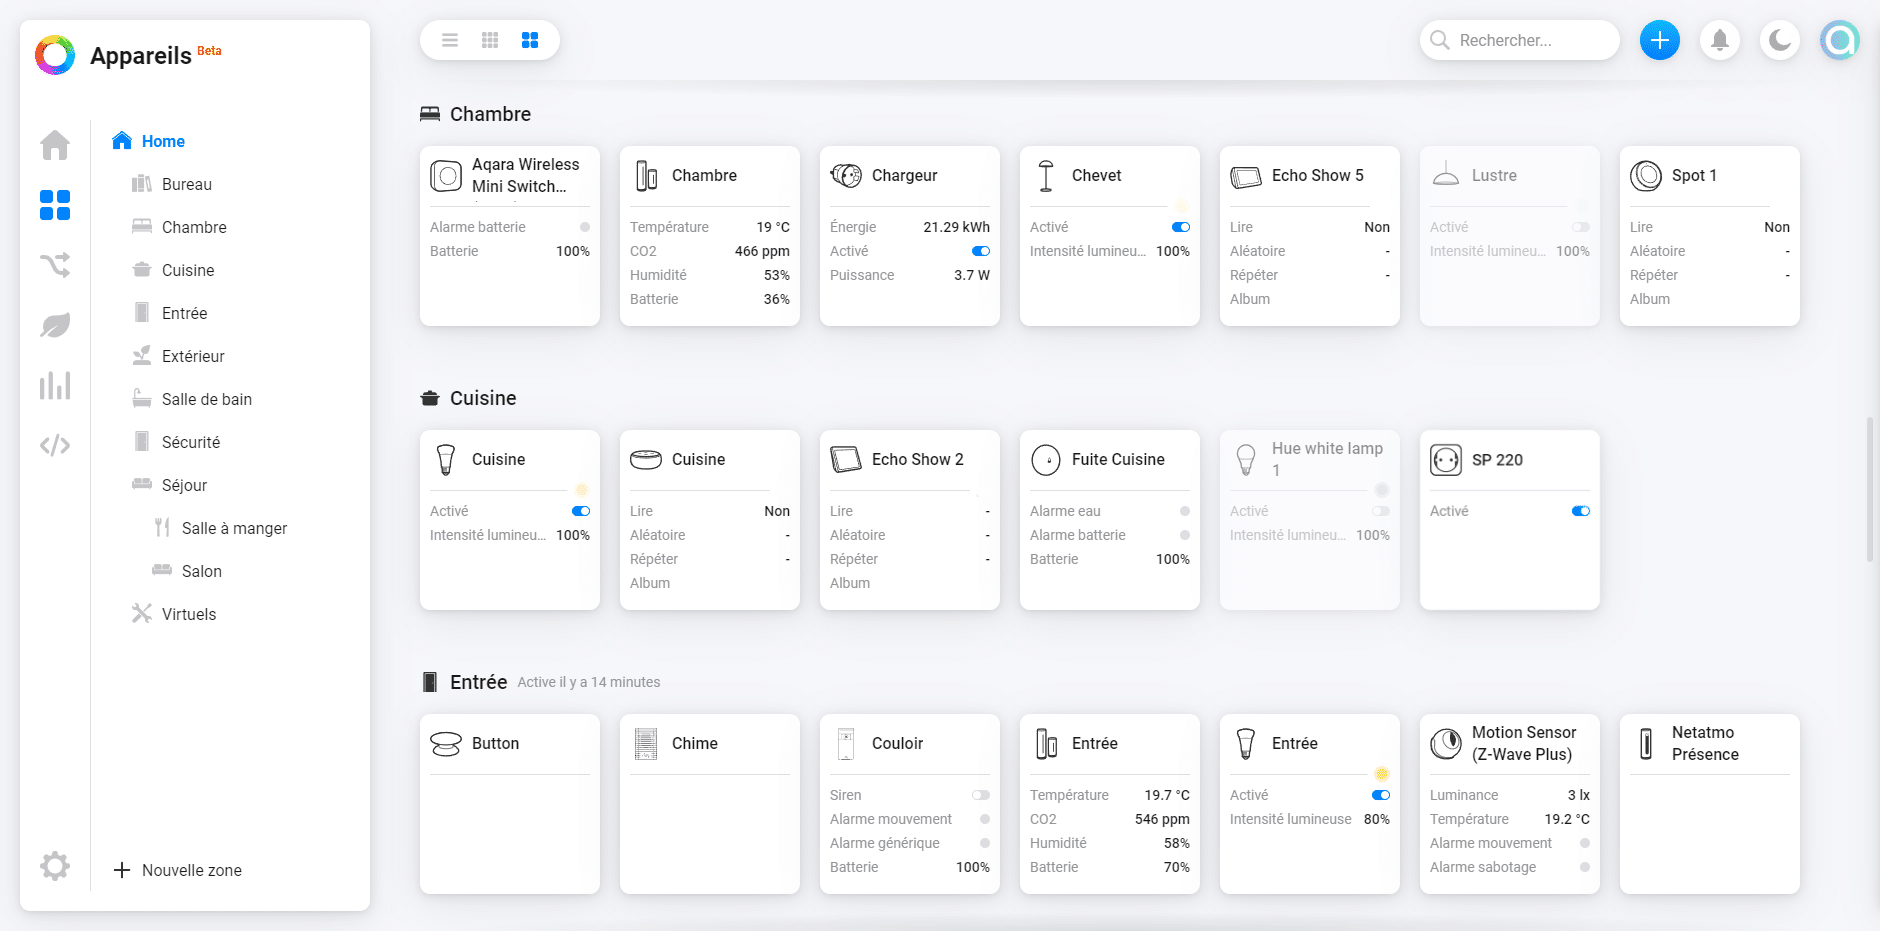Open the Devices grid sidebar icon
Viewport: 1880px width, 931px height.
pos(55,205)
